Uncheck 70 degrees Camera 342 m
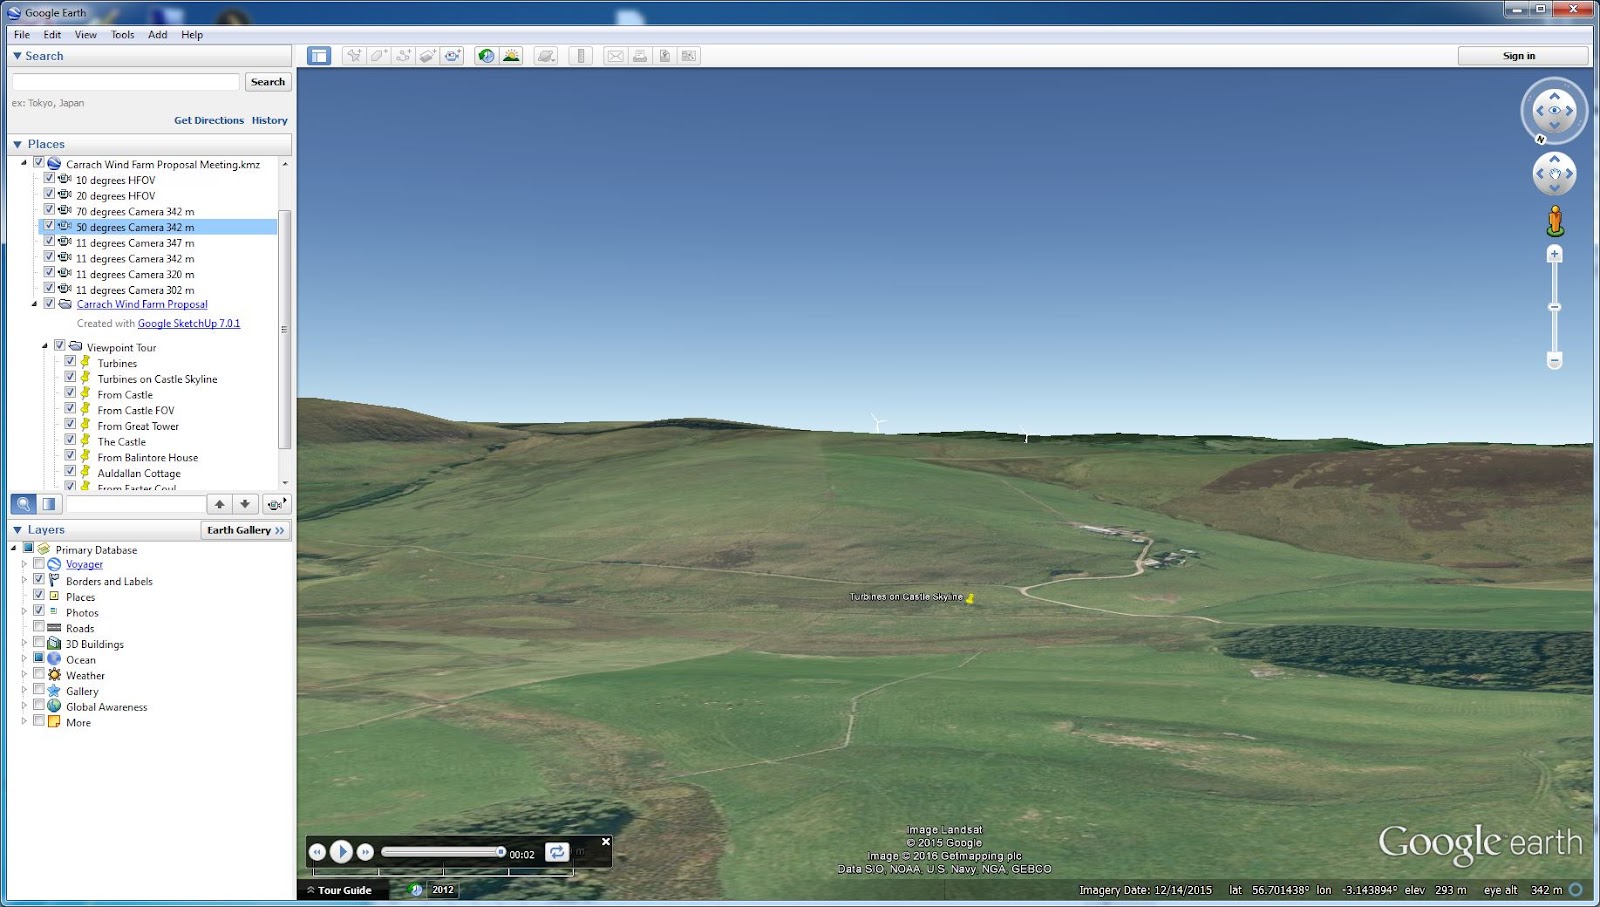 49,211
